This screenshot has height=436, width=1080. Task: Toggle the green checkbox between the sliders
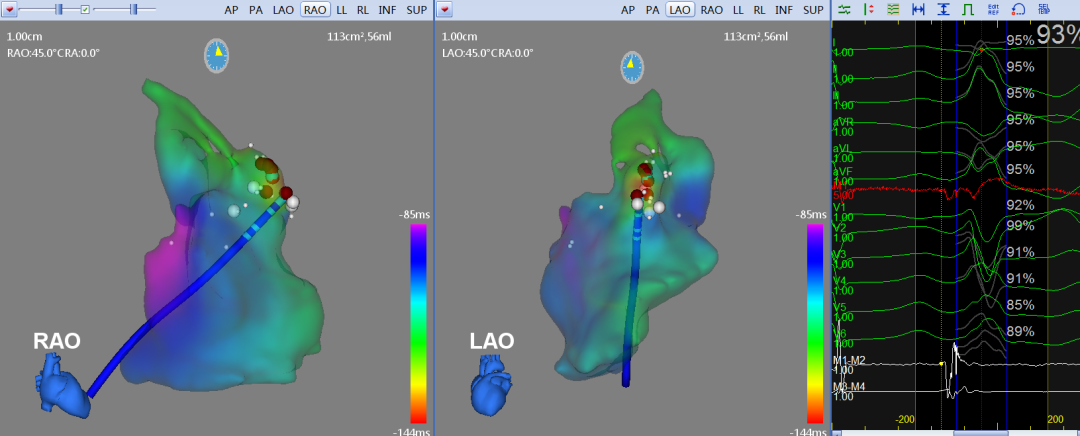pos(85,9)
